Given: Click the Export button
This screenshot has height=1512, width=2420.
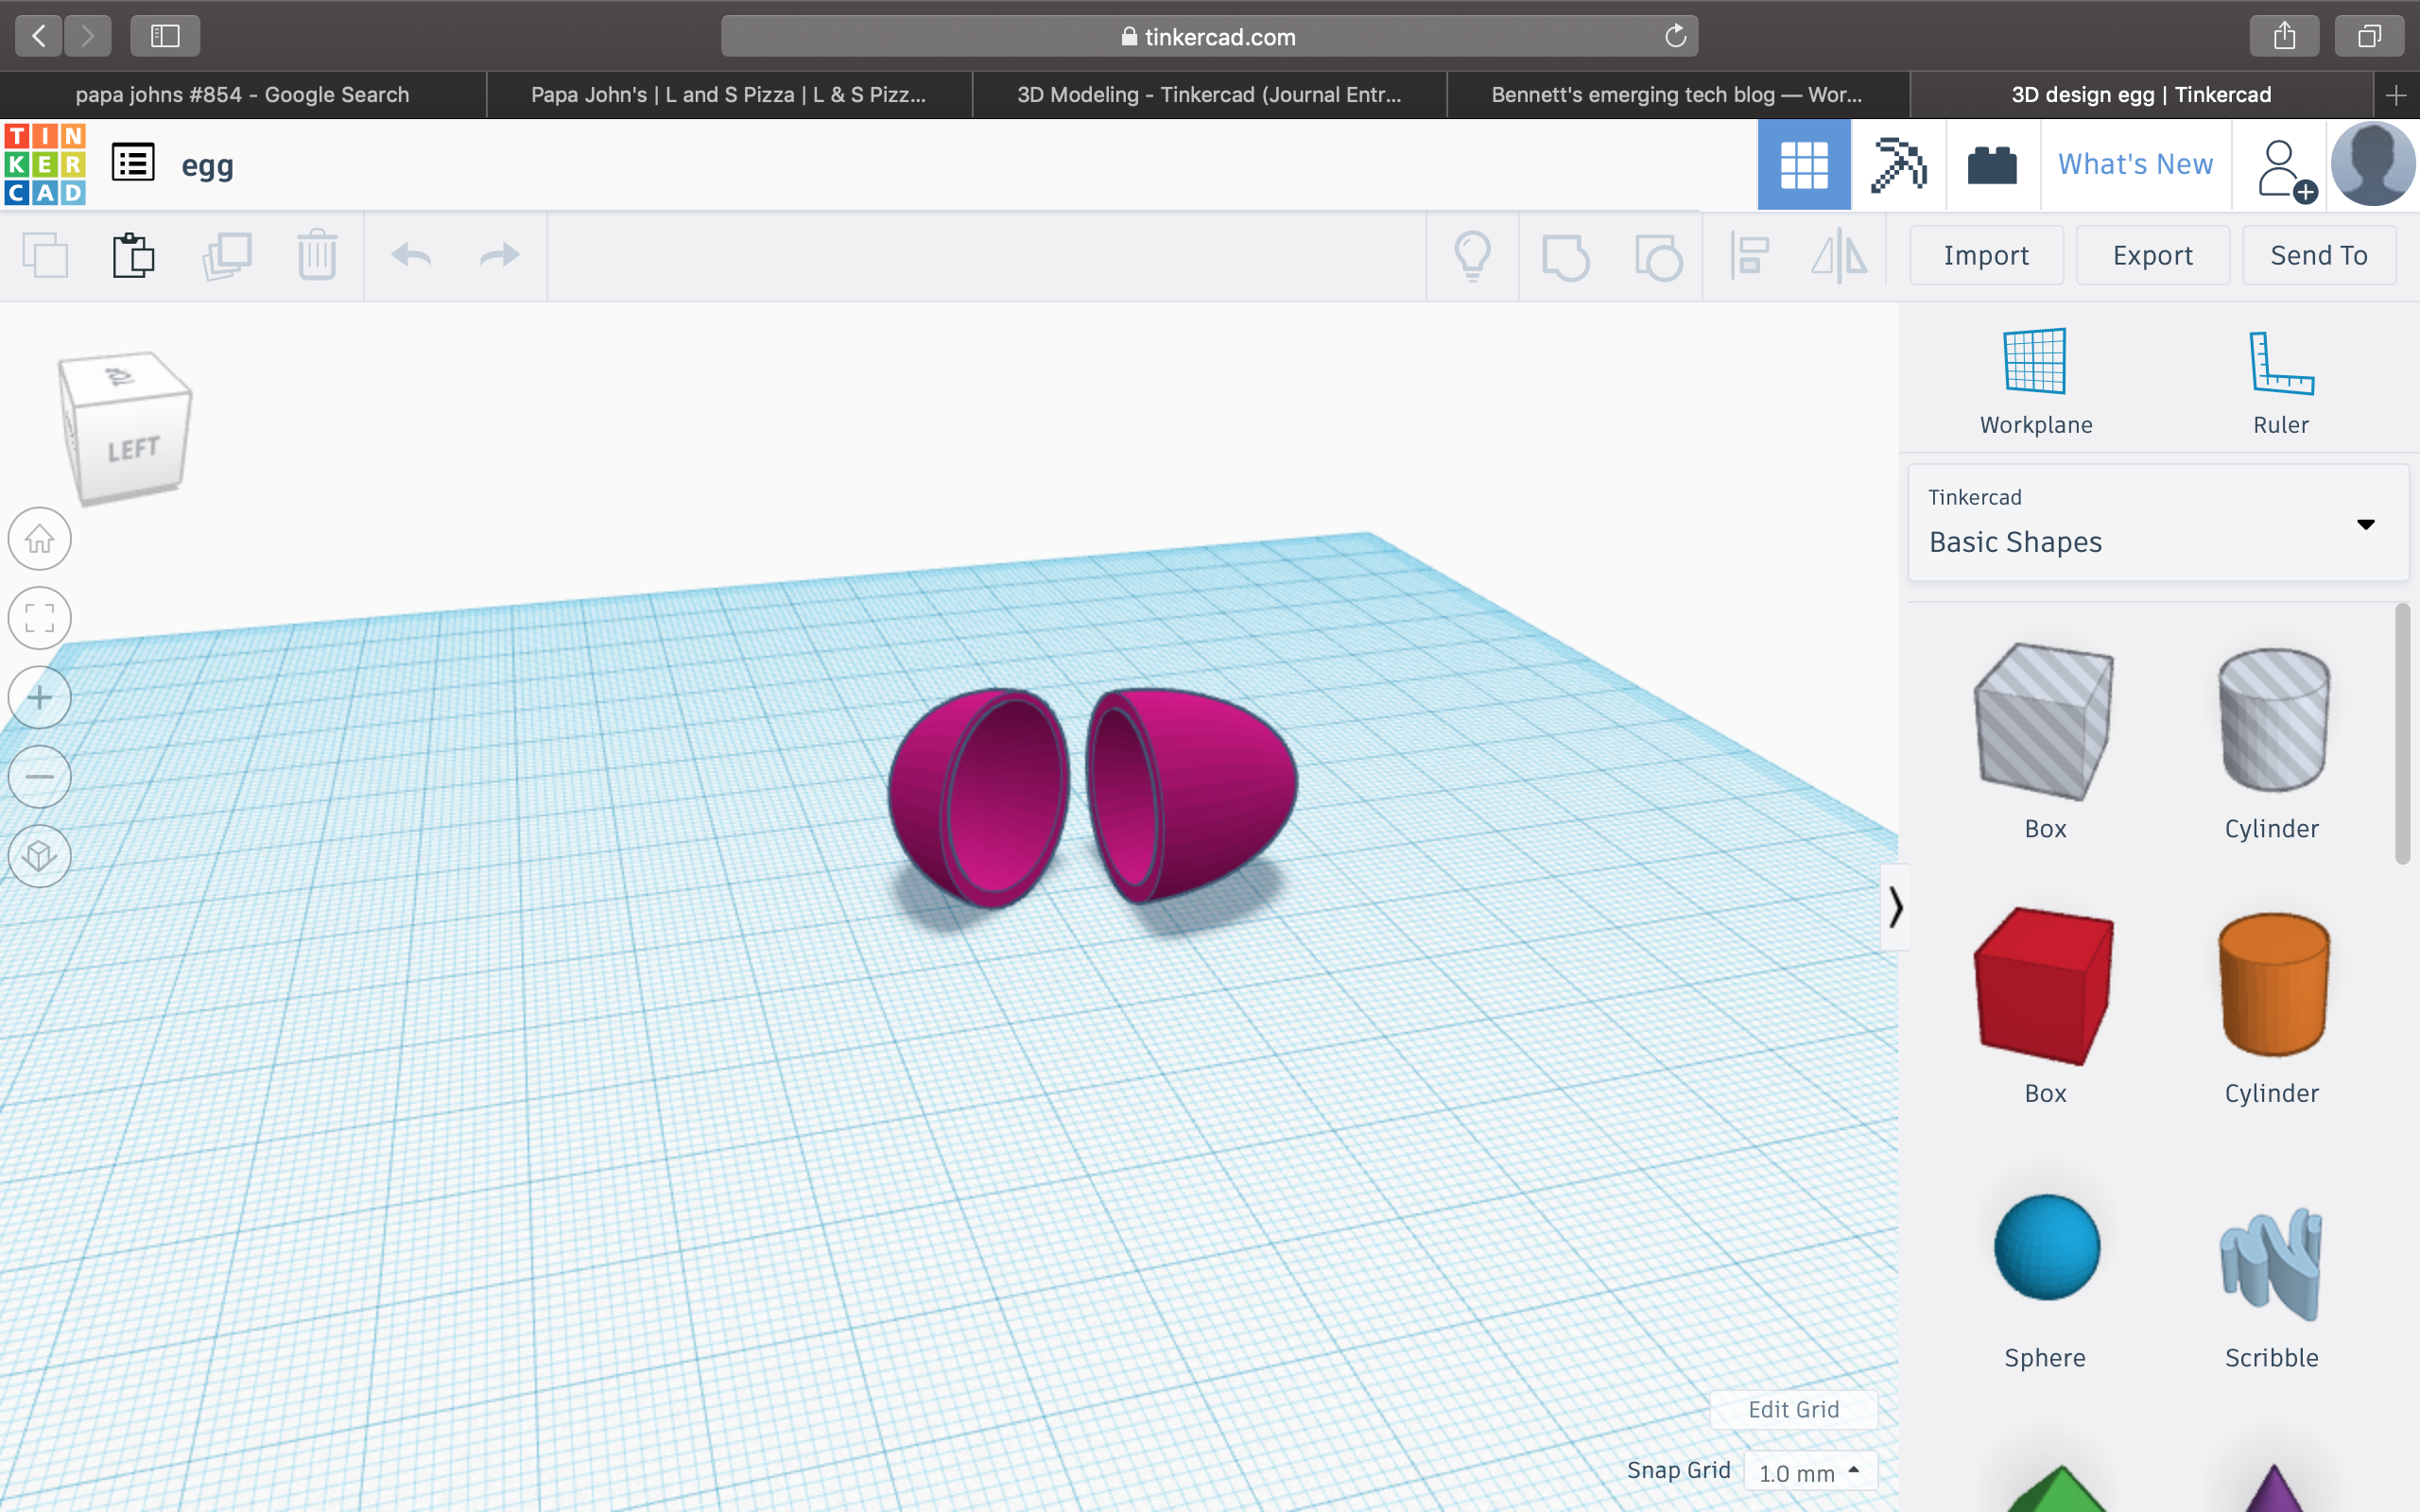Looking at the screenshot, I should (x=2152, y=256).
